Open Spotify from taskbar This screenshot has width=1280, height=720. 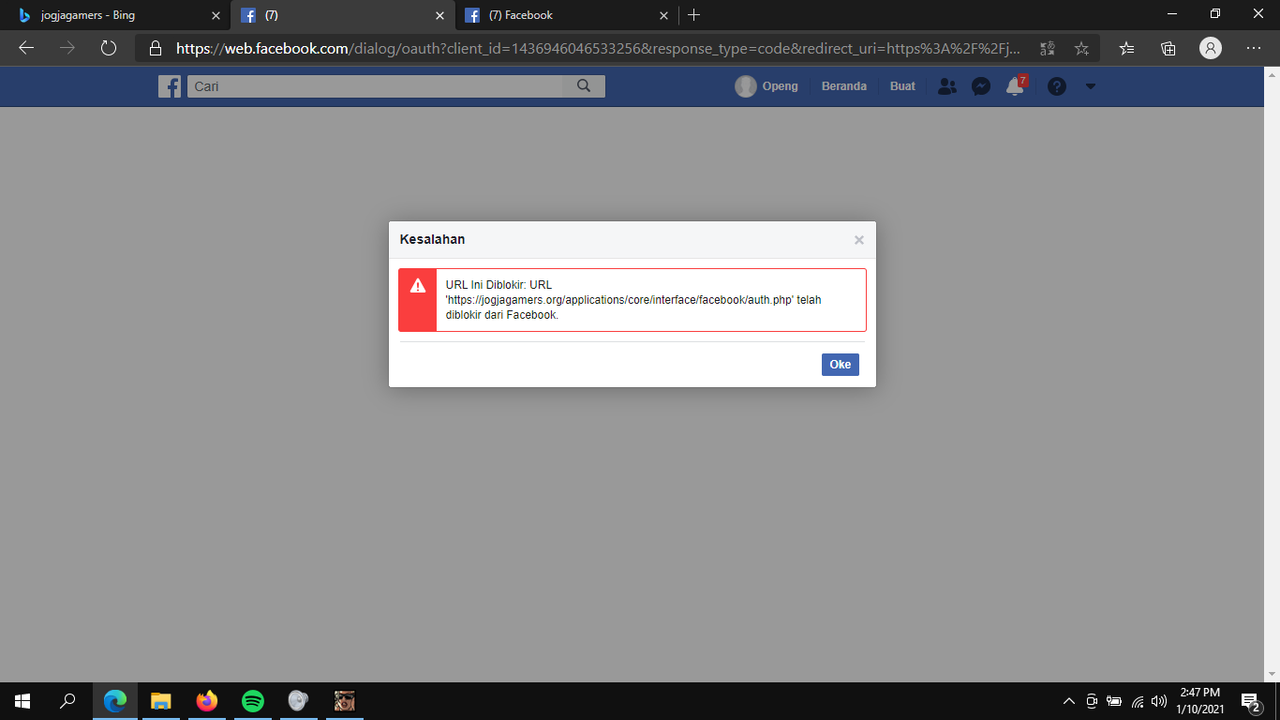coord(253,701)
